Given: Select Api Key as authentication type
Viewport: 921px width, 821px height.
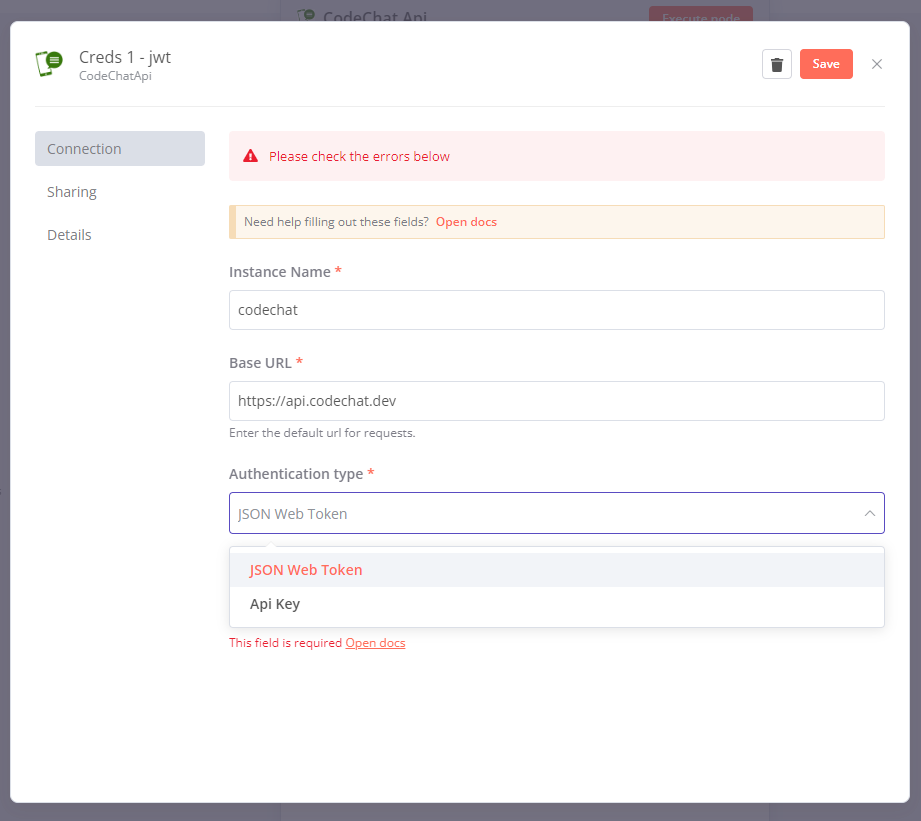Looking at the screenshot, I should pos(274,603).
